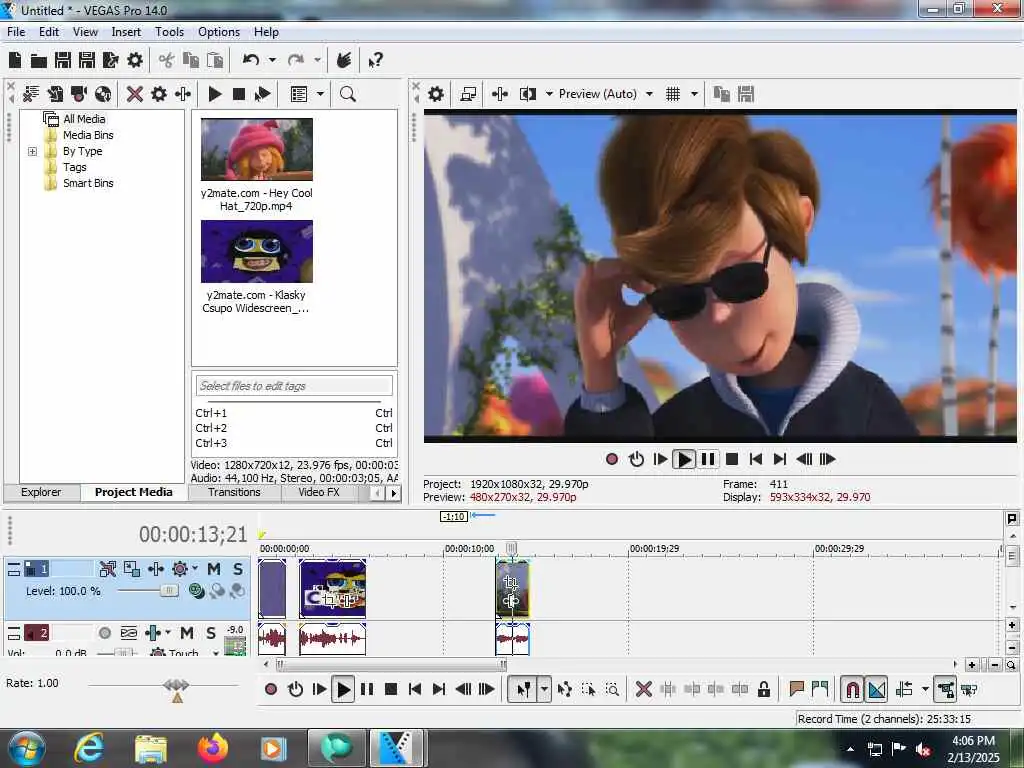The width and height of the screenshot is (1024, 768).
Task: Adjust track 1 Level slider
Action: click(x=168, y=590)
